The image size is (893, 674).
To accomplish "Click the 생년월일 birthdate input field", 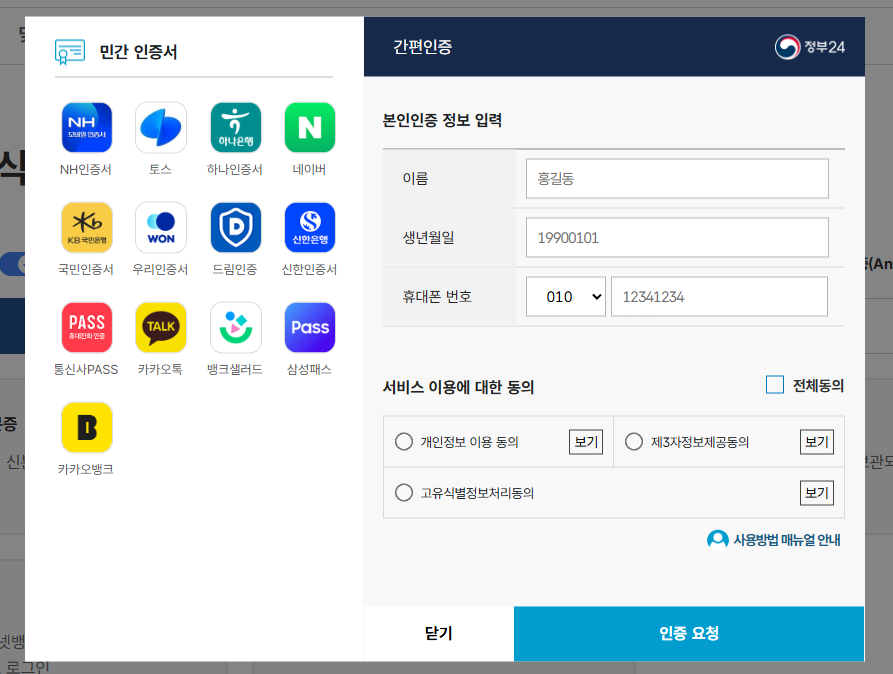I will click(x=677, y=238).
